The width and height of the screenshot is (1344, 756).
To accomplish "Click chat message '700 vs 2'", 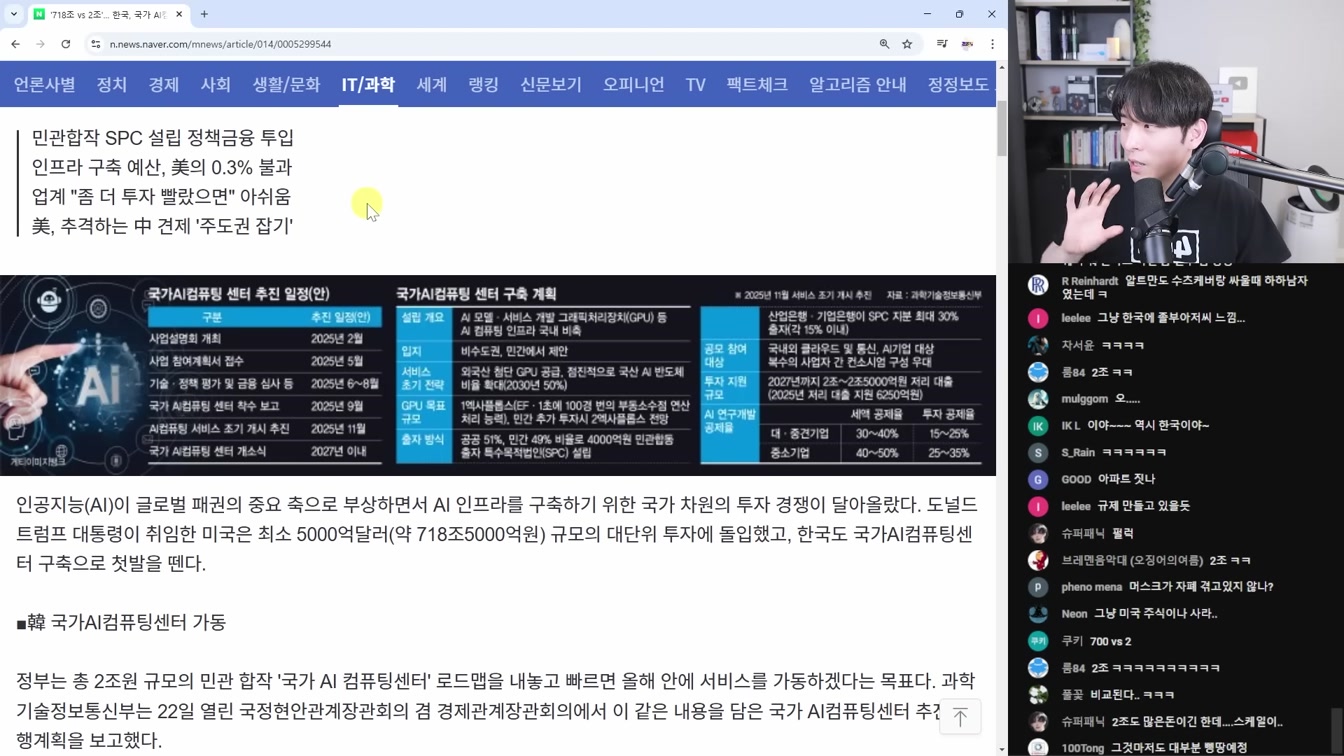I will click(1110, 642).
